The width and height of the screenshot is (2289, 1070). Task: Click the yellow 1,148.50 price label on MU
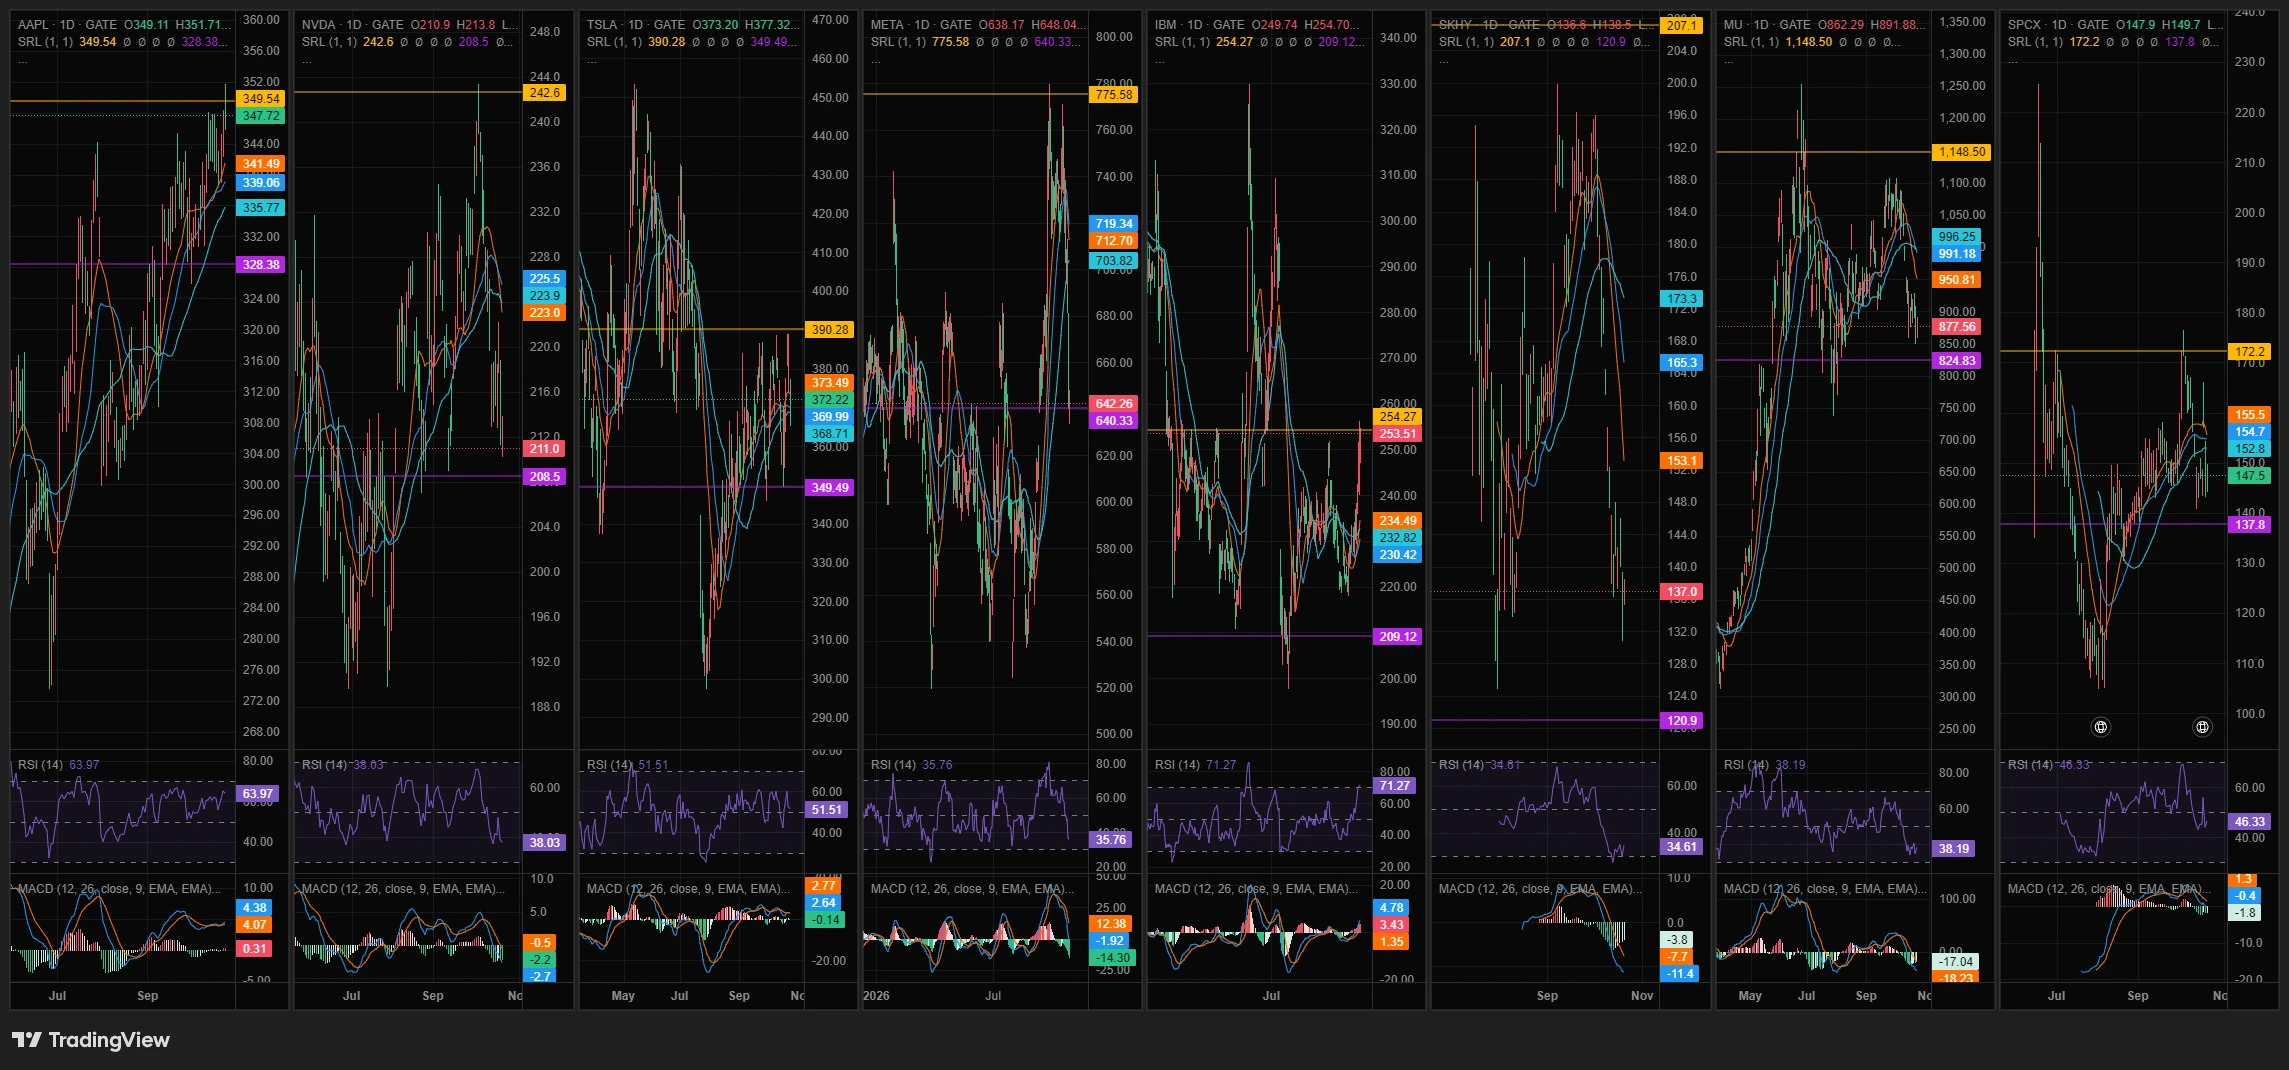[x=1961, y=152]
